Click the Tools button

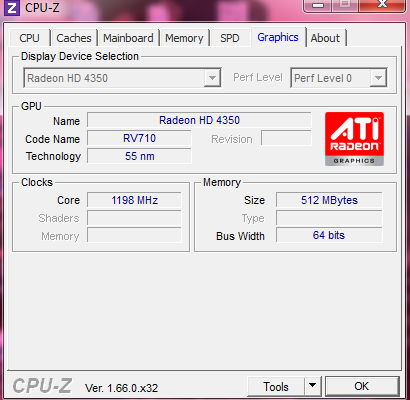276,387
